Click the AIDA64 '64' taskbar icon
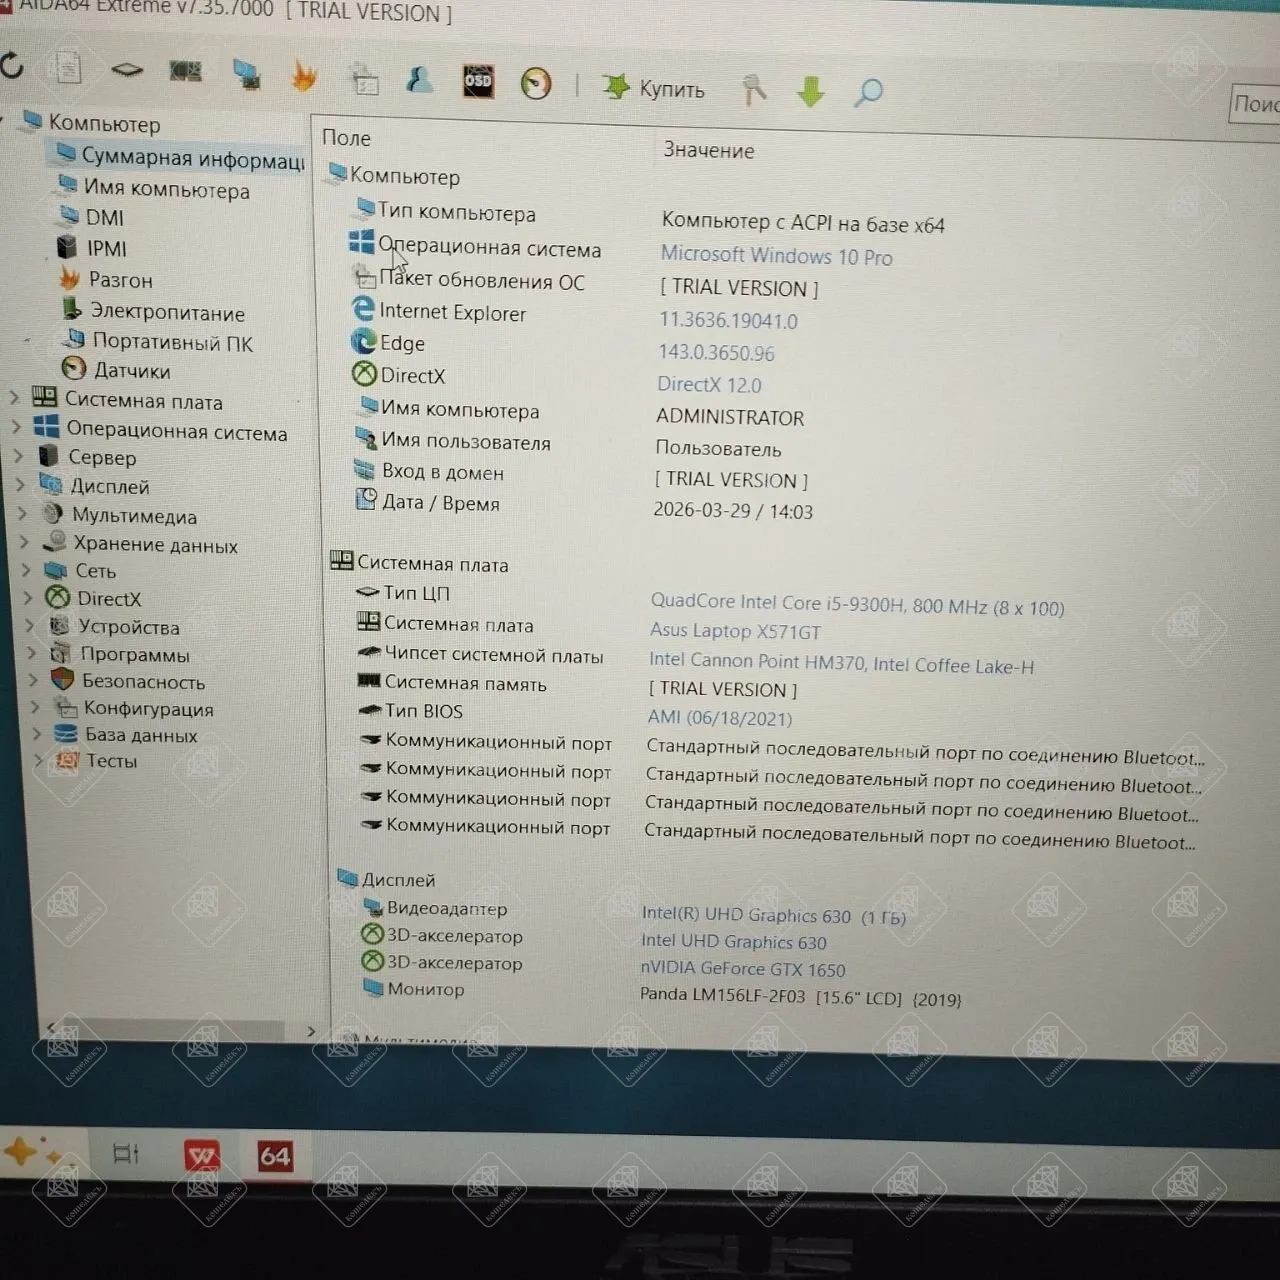The height and width of the screenshot is (1280, 1280). (x=275, y=1157)
